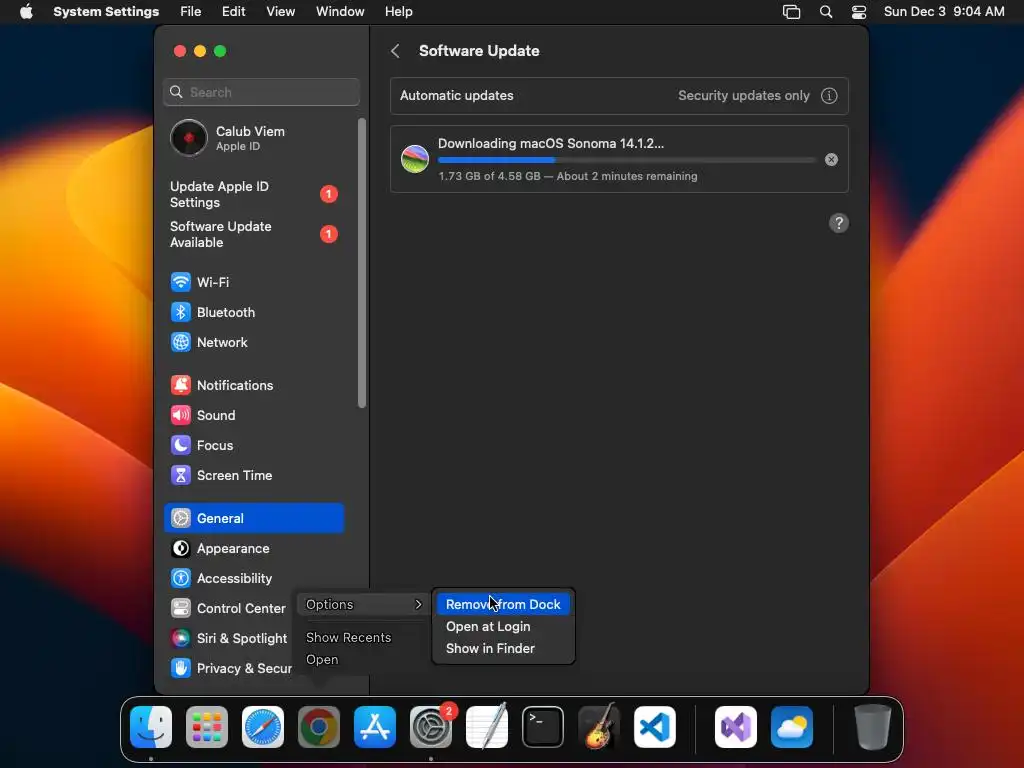Click the download progress bar
The image size is (1024, 768).
coord(626,159)
